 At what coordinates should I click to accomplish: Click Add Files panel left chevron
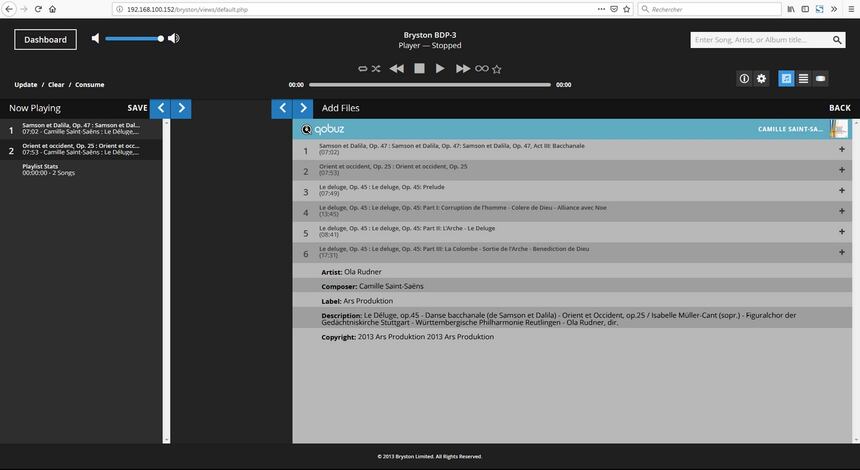[x=282, y=108]
